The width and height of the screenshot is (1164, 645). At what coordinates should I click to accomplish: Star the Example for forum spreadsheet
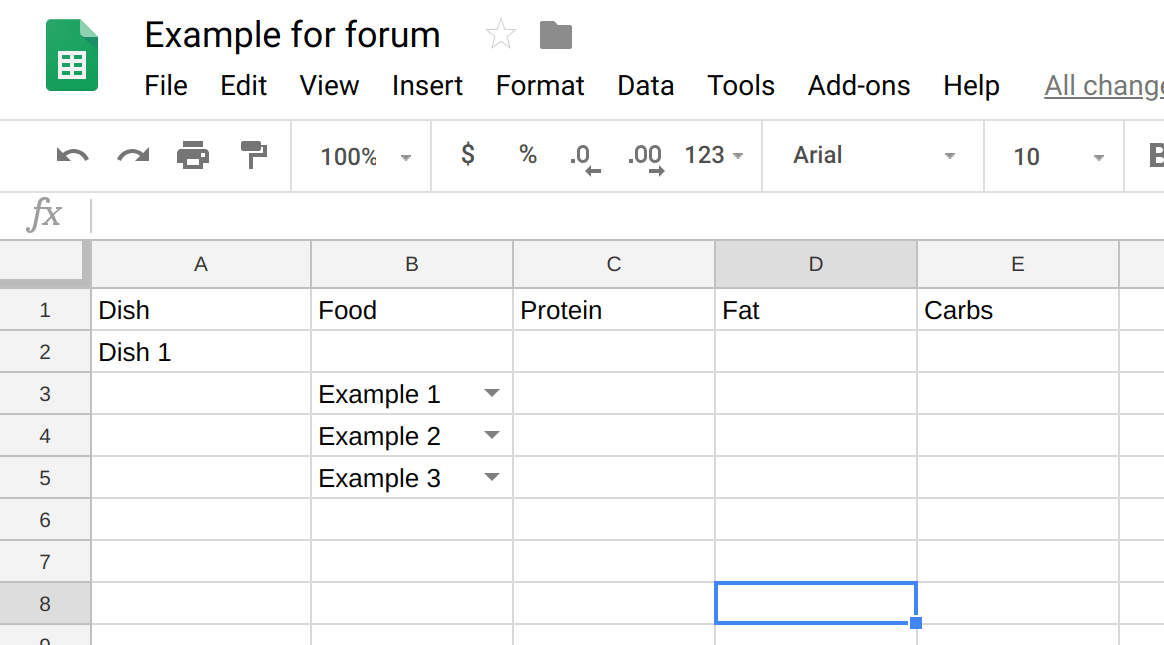(x=500, y=34)
